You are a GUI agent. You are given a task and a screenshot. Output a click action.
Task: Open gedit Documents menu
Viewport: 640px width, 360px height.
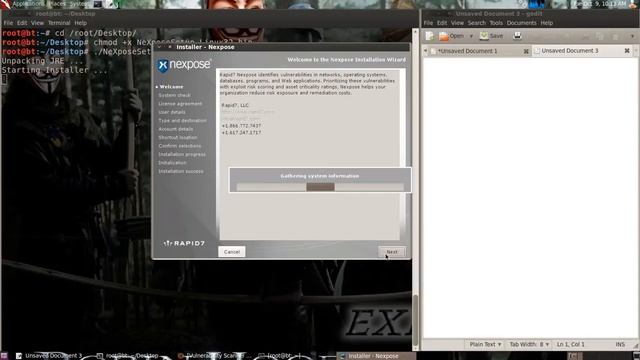[521, 23]
